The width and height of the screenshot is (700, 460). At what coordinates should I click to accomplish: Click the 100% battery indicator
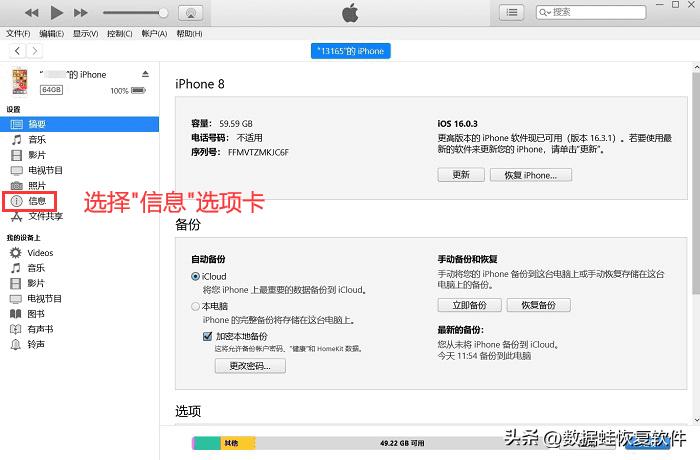point(128,91)
